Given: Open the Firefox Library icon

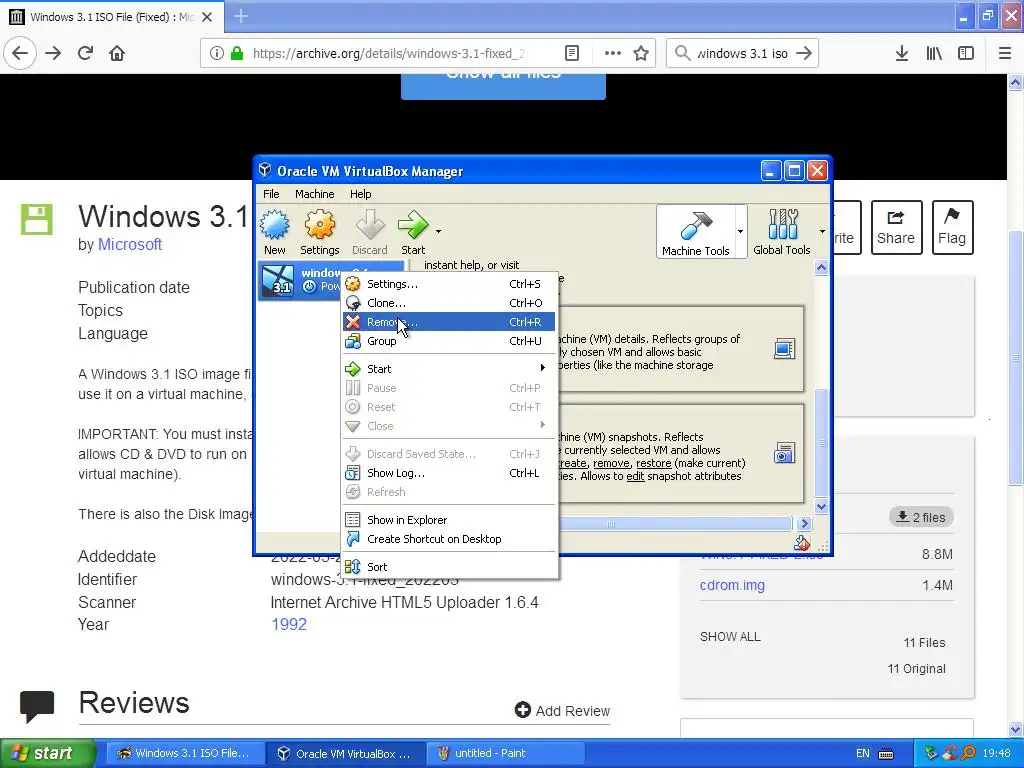Looking at the screenshot, I should pos(934,54).
